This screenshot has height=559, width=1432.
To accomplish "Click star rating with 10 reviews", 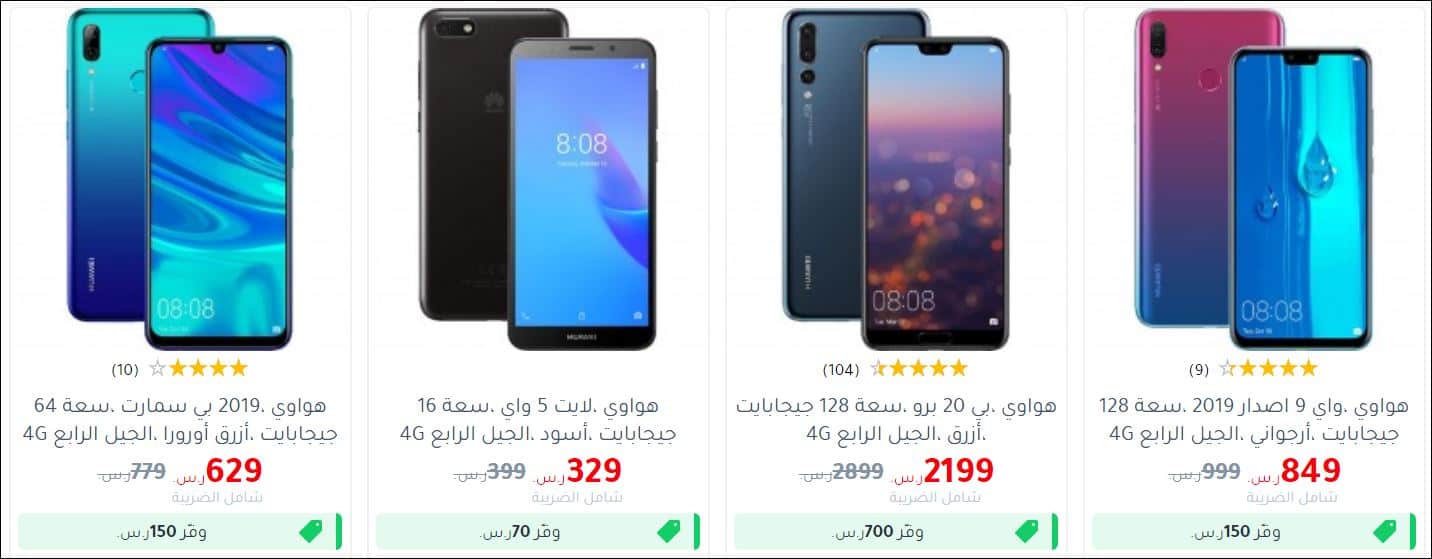I will pos(198,368).
